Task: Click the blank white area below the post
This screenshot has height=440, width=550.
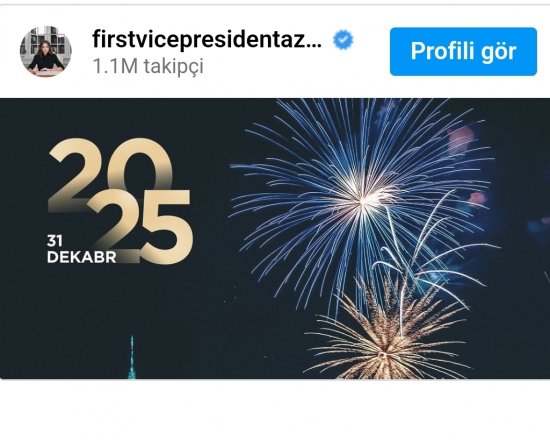Action: [275, 410]
